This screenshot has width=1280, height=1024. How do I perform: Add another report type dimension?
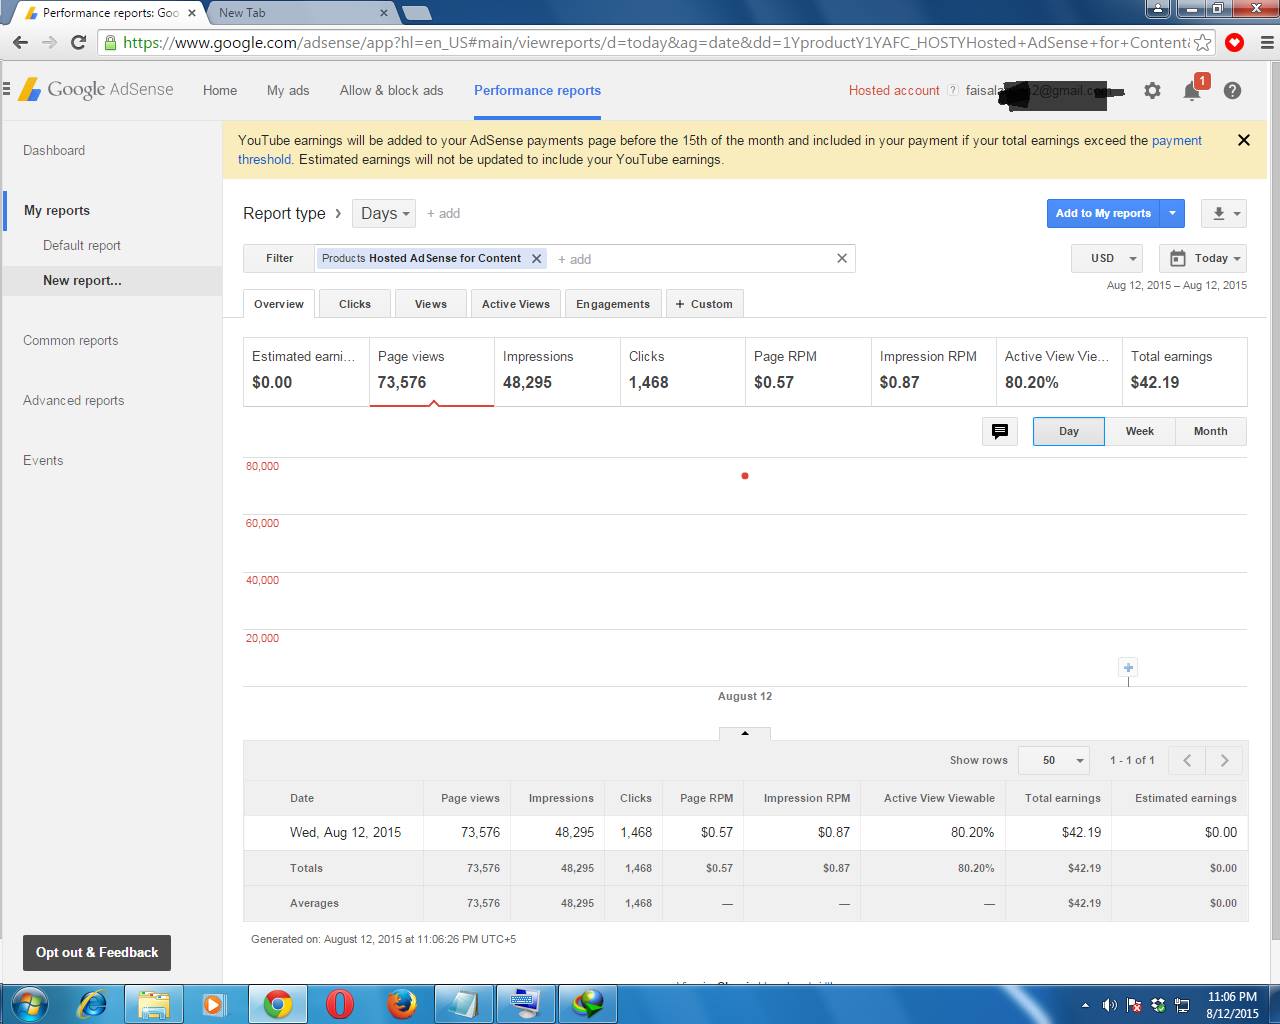coord(443,213)
